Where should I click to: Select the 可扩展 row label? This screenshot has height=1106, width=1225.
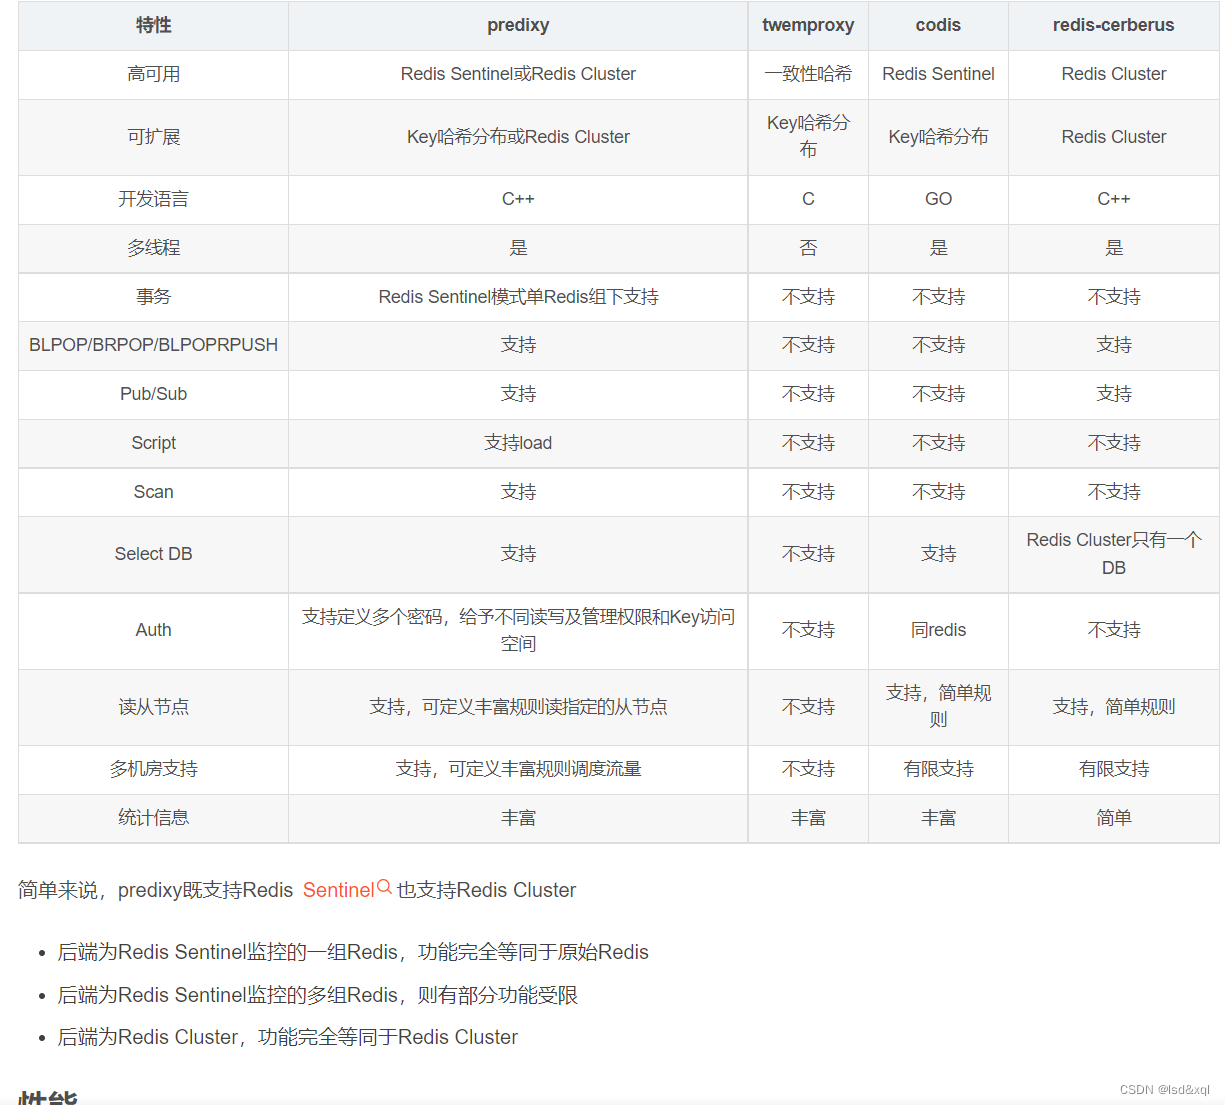[x=153, y=137]
